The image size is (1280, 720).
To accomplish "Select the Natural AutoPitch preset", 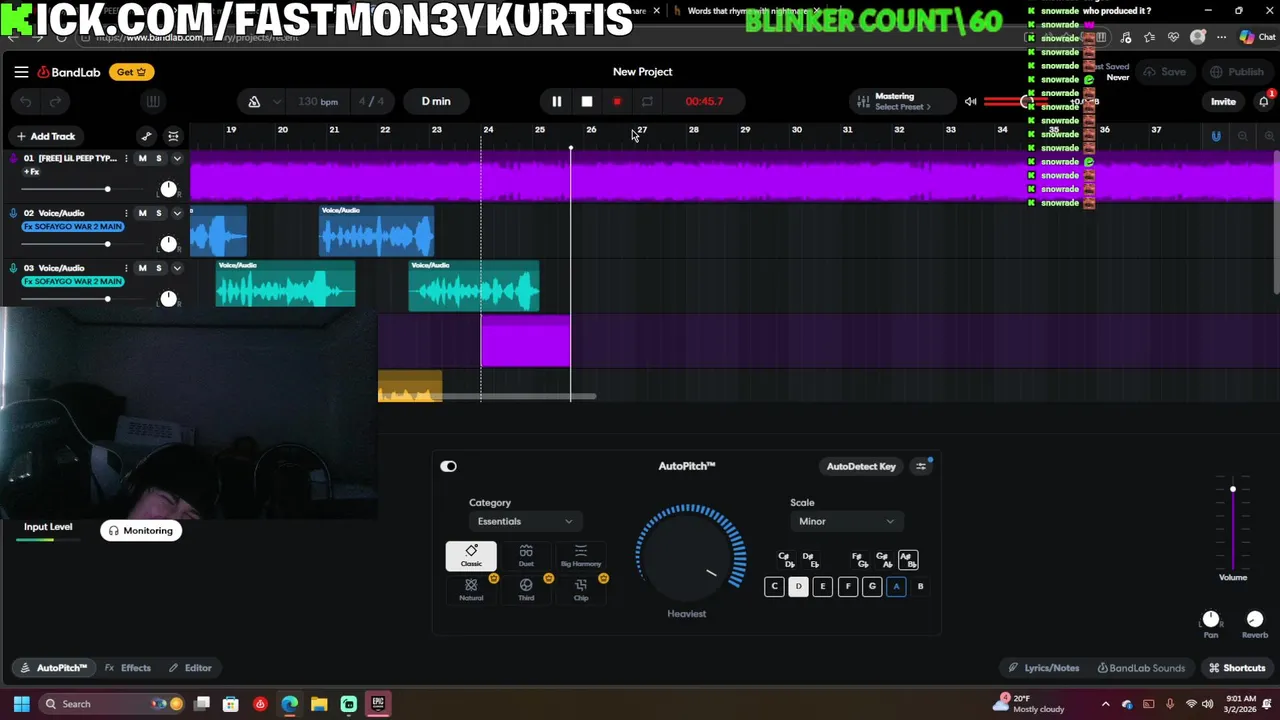I will click(471, 590).
